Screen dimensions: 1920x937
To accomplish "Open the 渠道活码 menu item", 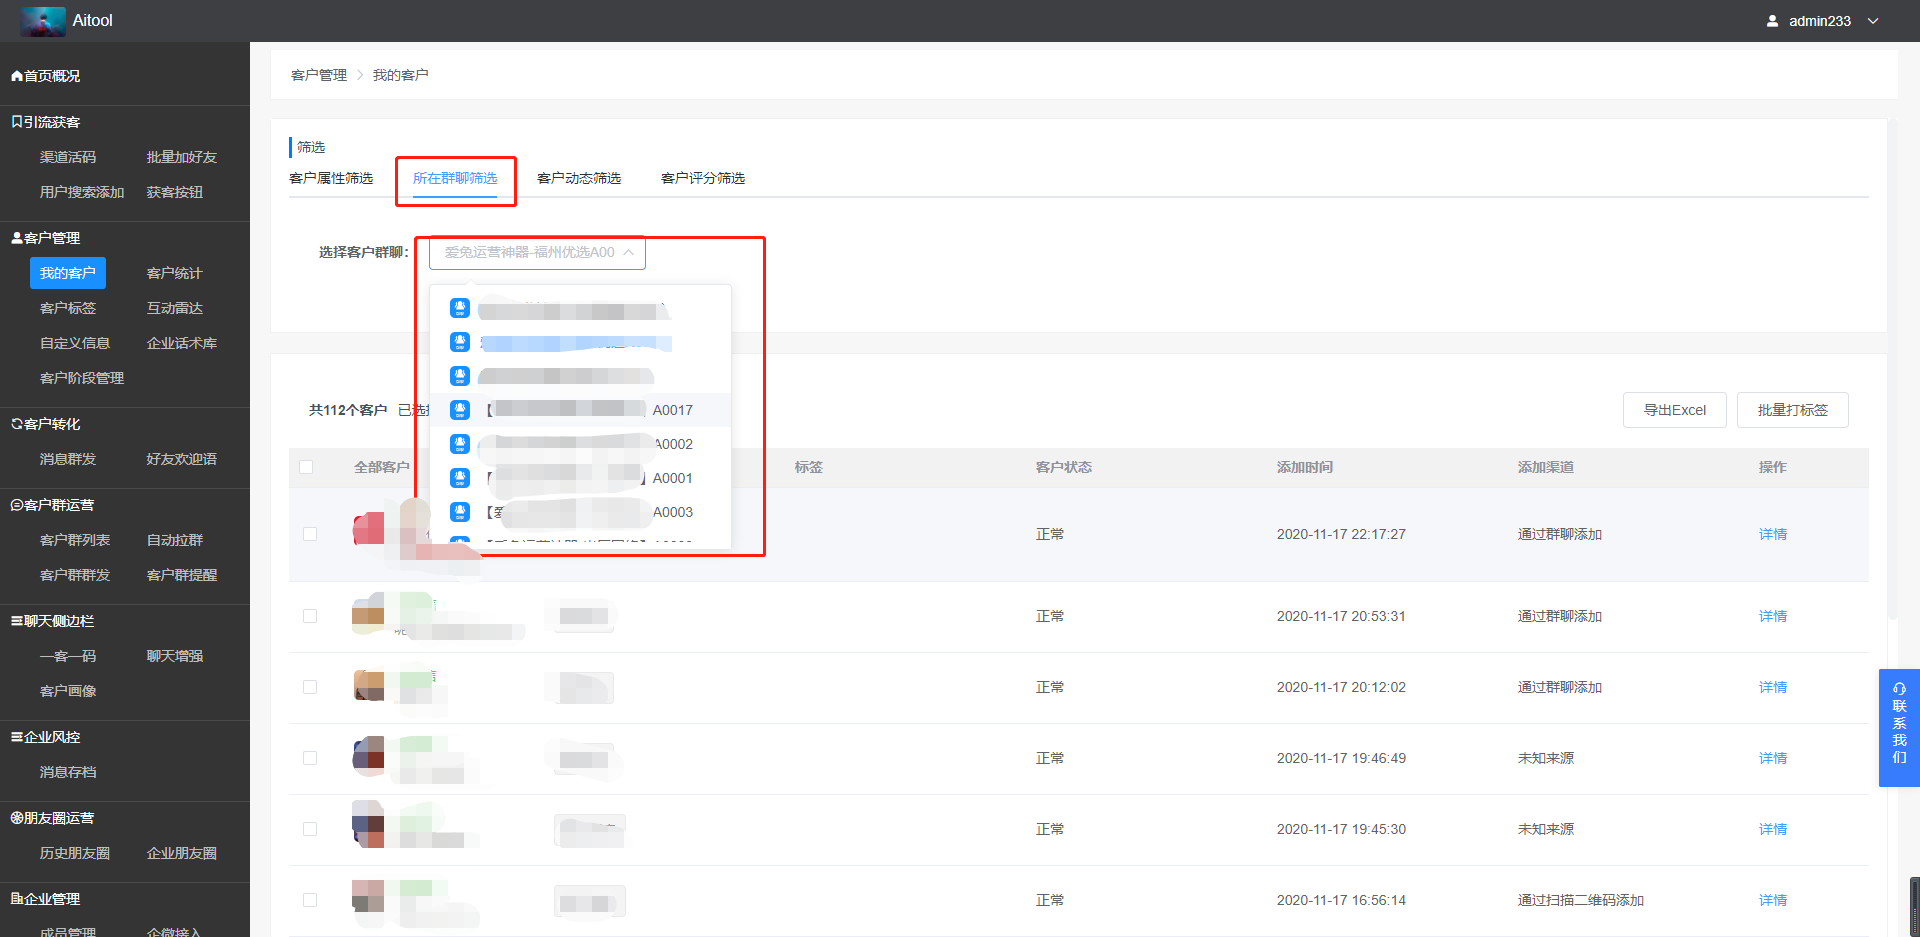I will [x=68, y=157].
